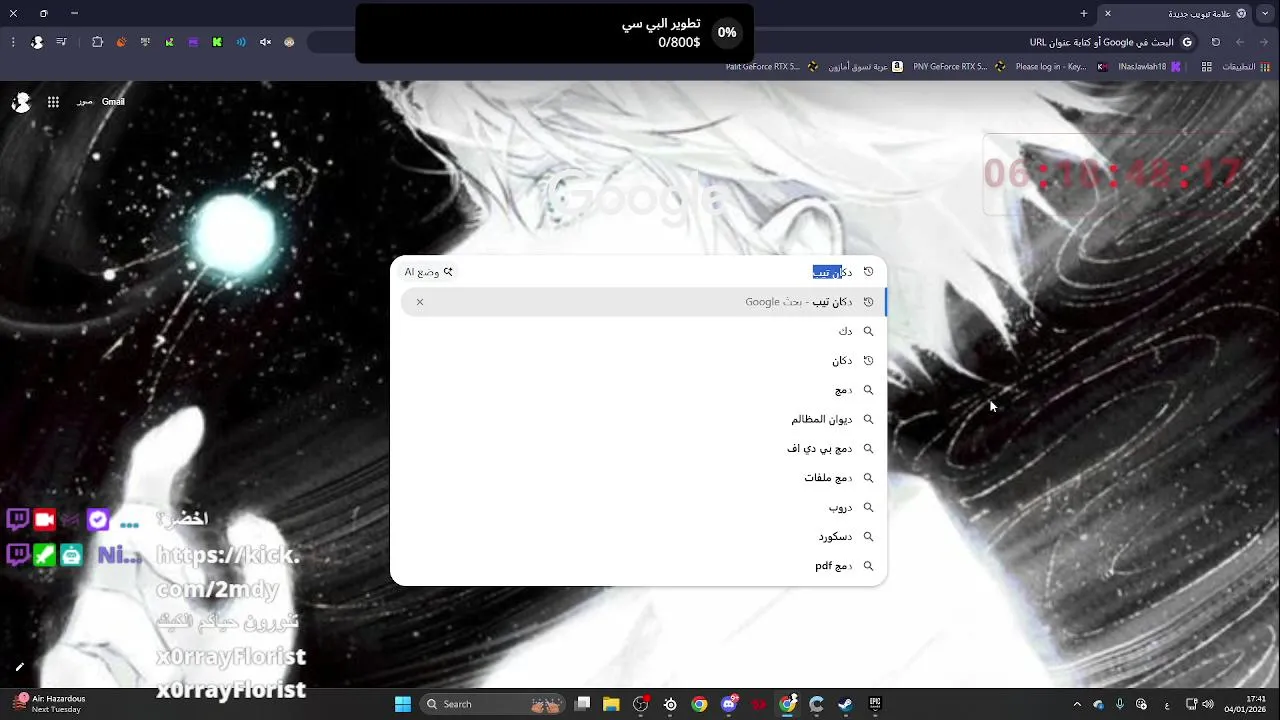Open the Gmail link on Google page
1280x720 pixels.
tap(113, 102)
